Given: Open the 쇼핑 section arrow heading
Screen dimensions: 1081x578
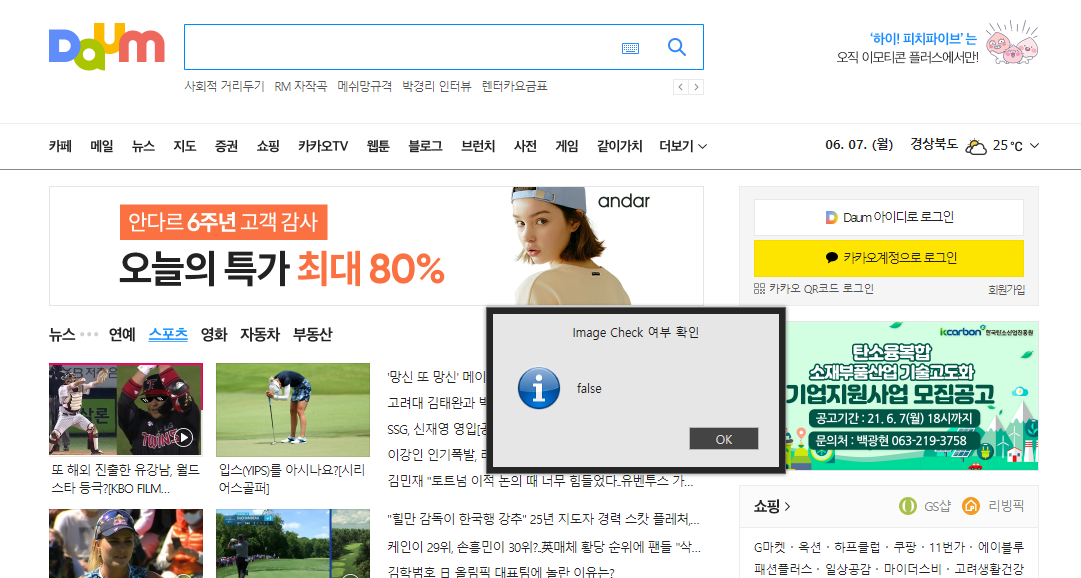Looking at the screenshot, I should [x=771, y=506].
